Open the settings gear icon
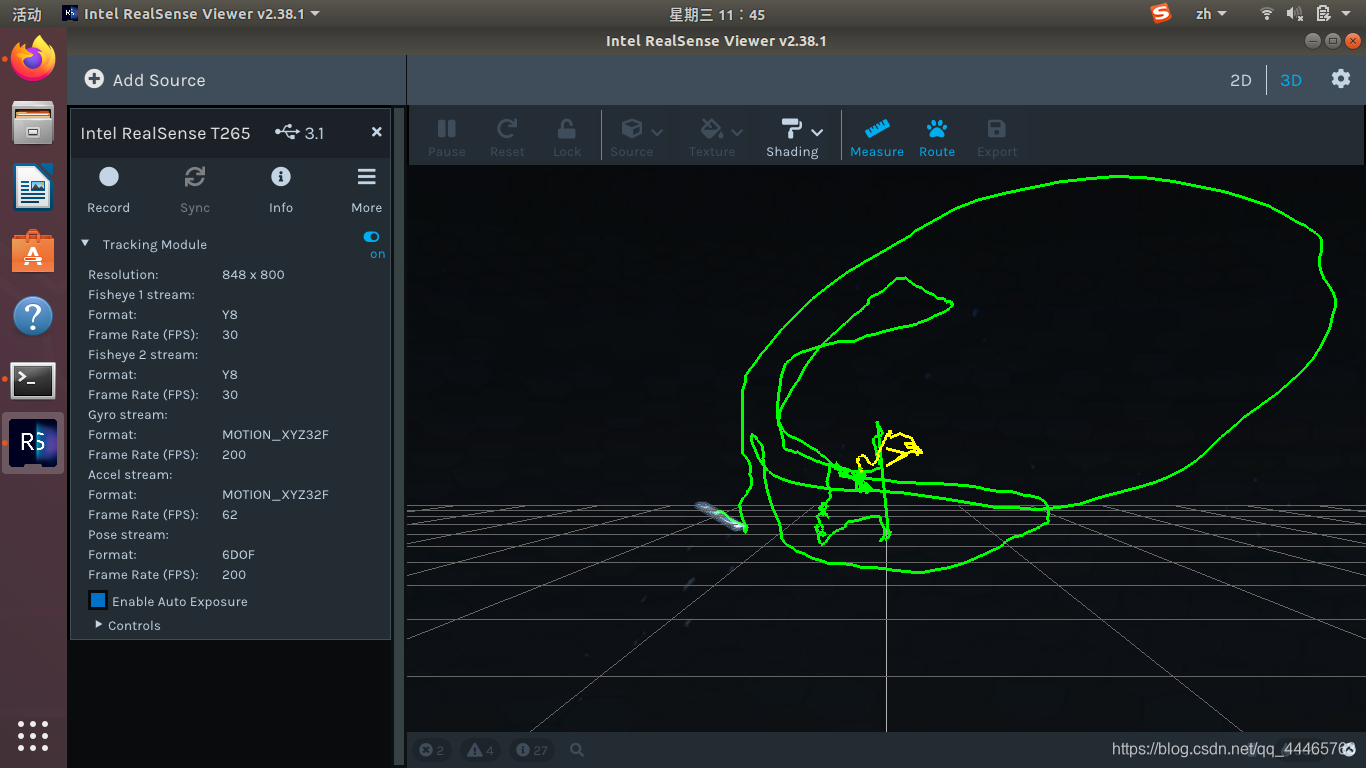Image resolution: width=1366 pixels, height=768 pixels. pyautogui.click(x=1341, y=78)
